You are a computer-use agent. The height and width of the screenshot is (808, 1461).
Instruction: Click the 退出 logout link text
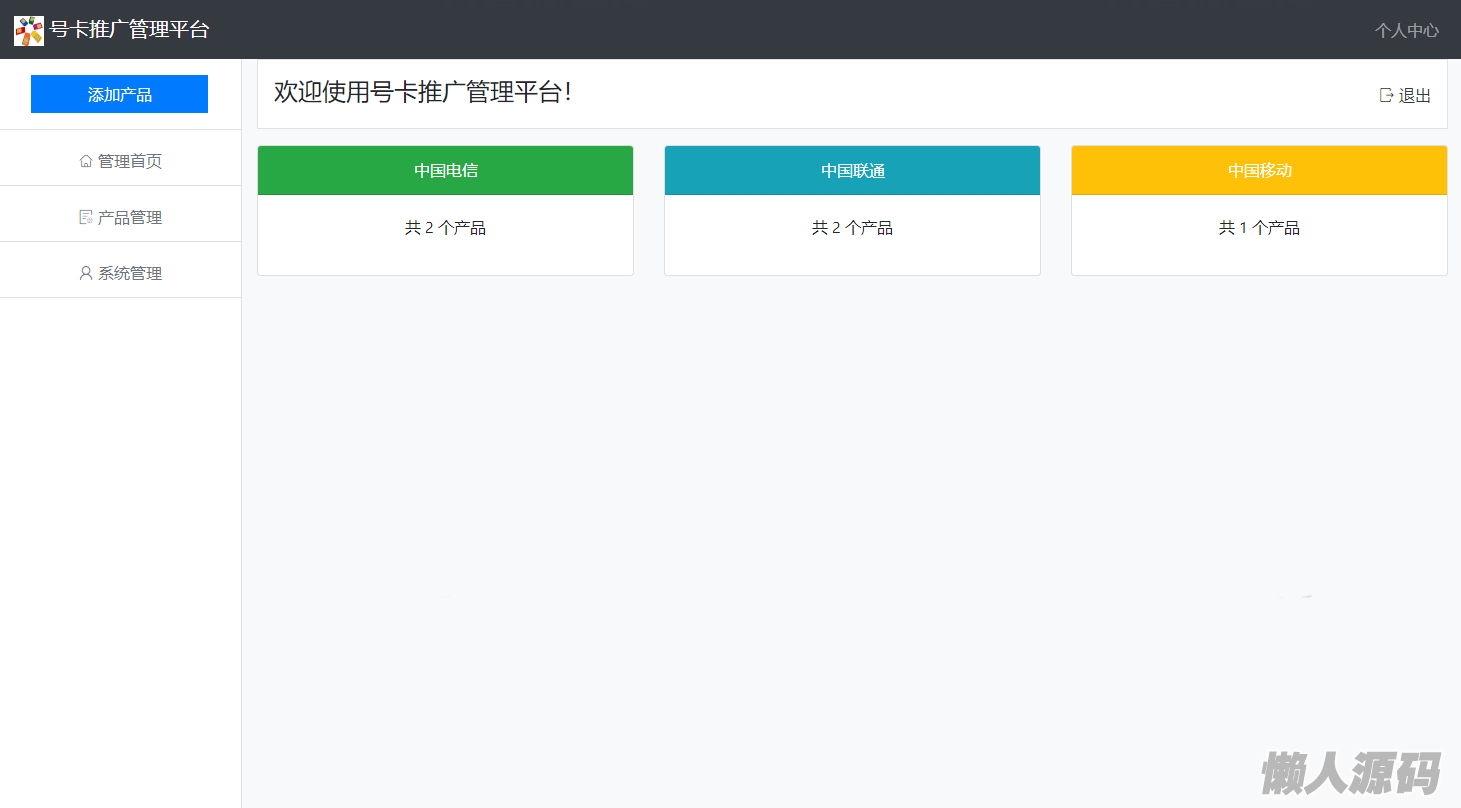[x=1415, y=96]
